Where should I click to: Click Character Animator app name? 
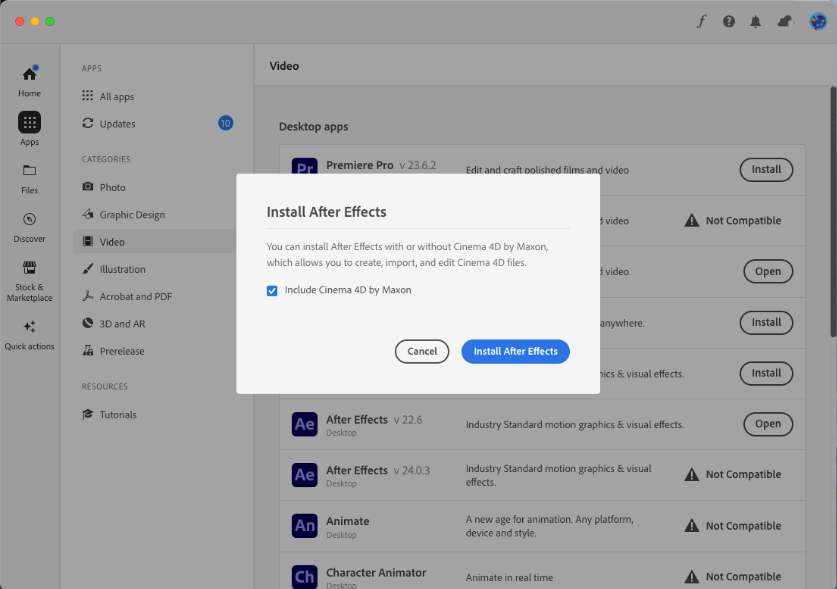click(x=376, y=572)
